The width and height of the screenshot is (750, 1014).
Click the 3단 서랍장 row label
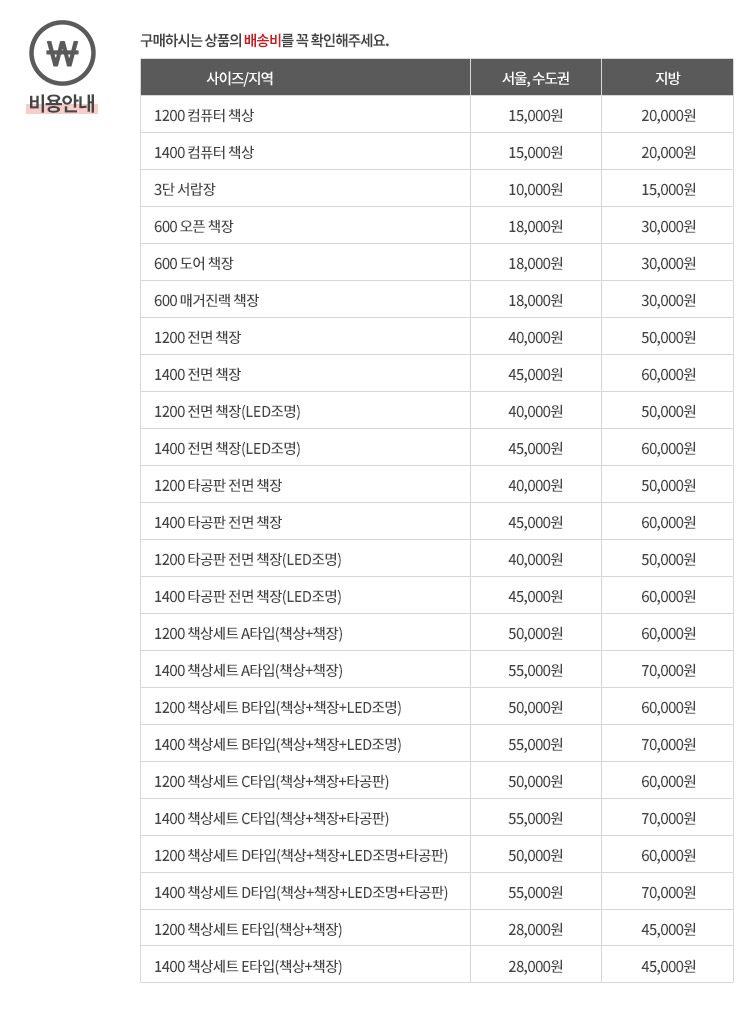(185, 189)
